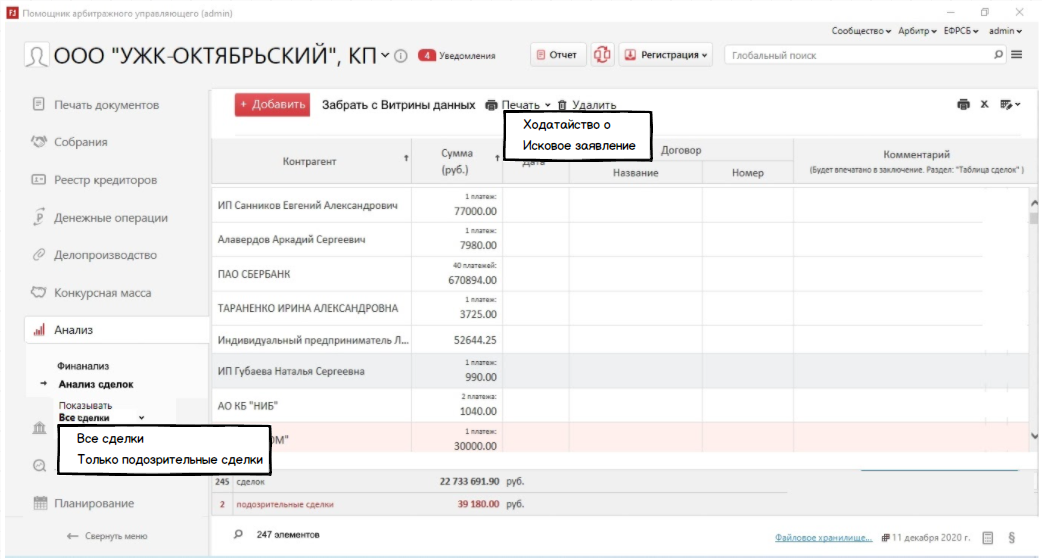Click the info icon next to company name
The width and height of the screenshot is (1042, 559).
pos(401,56)
